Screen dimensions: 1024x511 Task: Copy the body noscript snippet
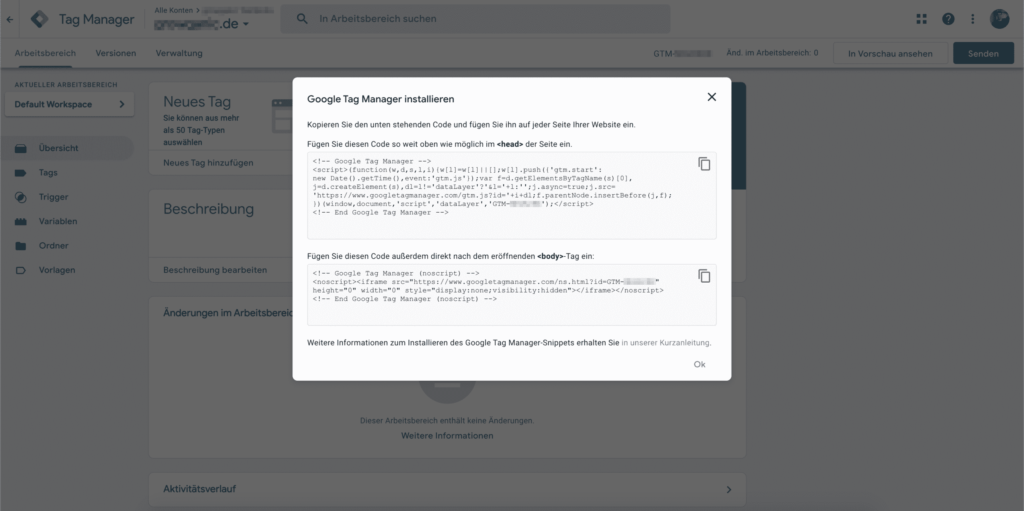pos(704,276)
